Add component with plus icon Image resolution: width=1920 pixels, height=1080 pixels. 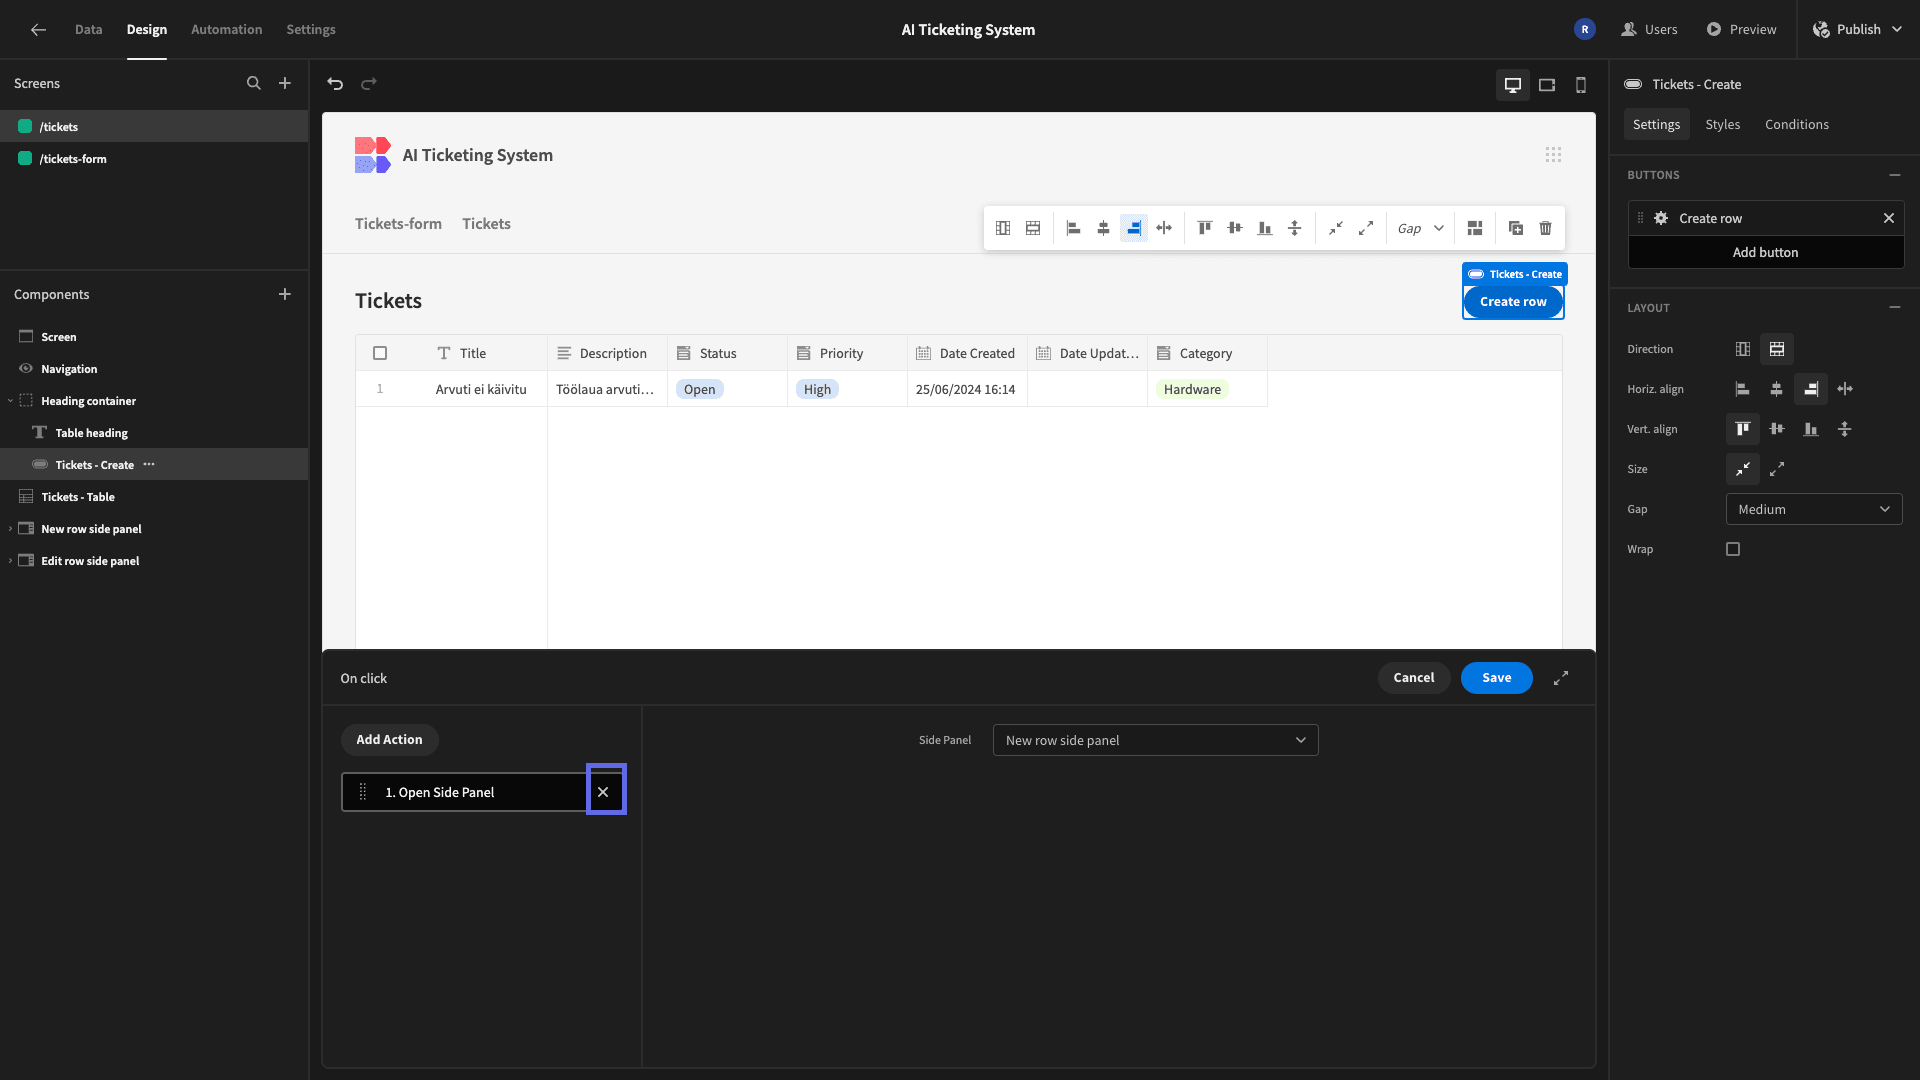tap(285, 295)
